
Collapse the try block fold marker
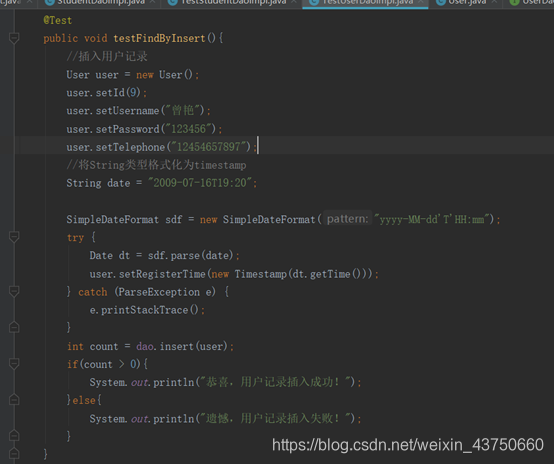click(14, 237)
